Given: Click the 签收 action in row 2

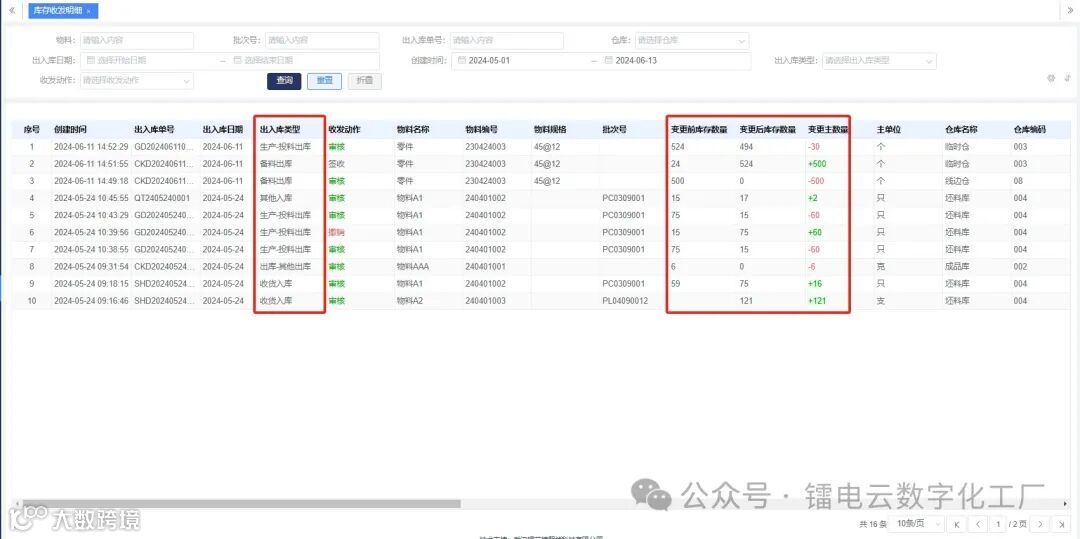Looking at the screenshot, I should (336, 164).
